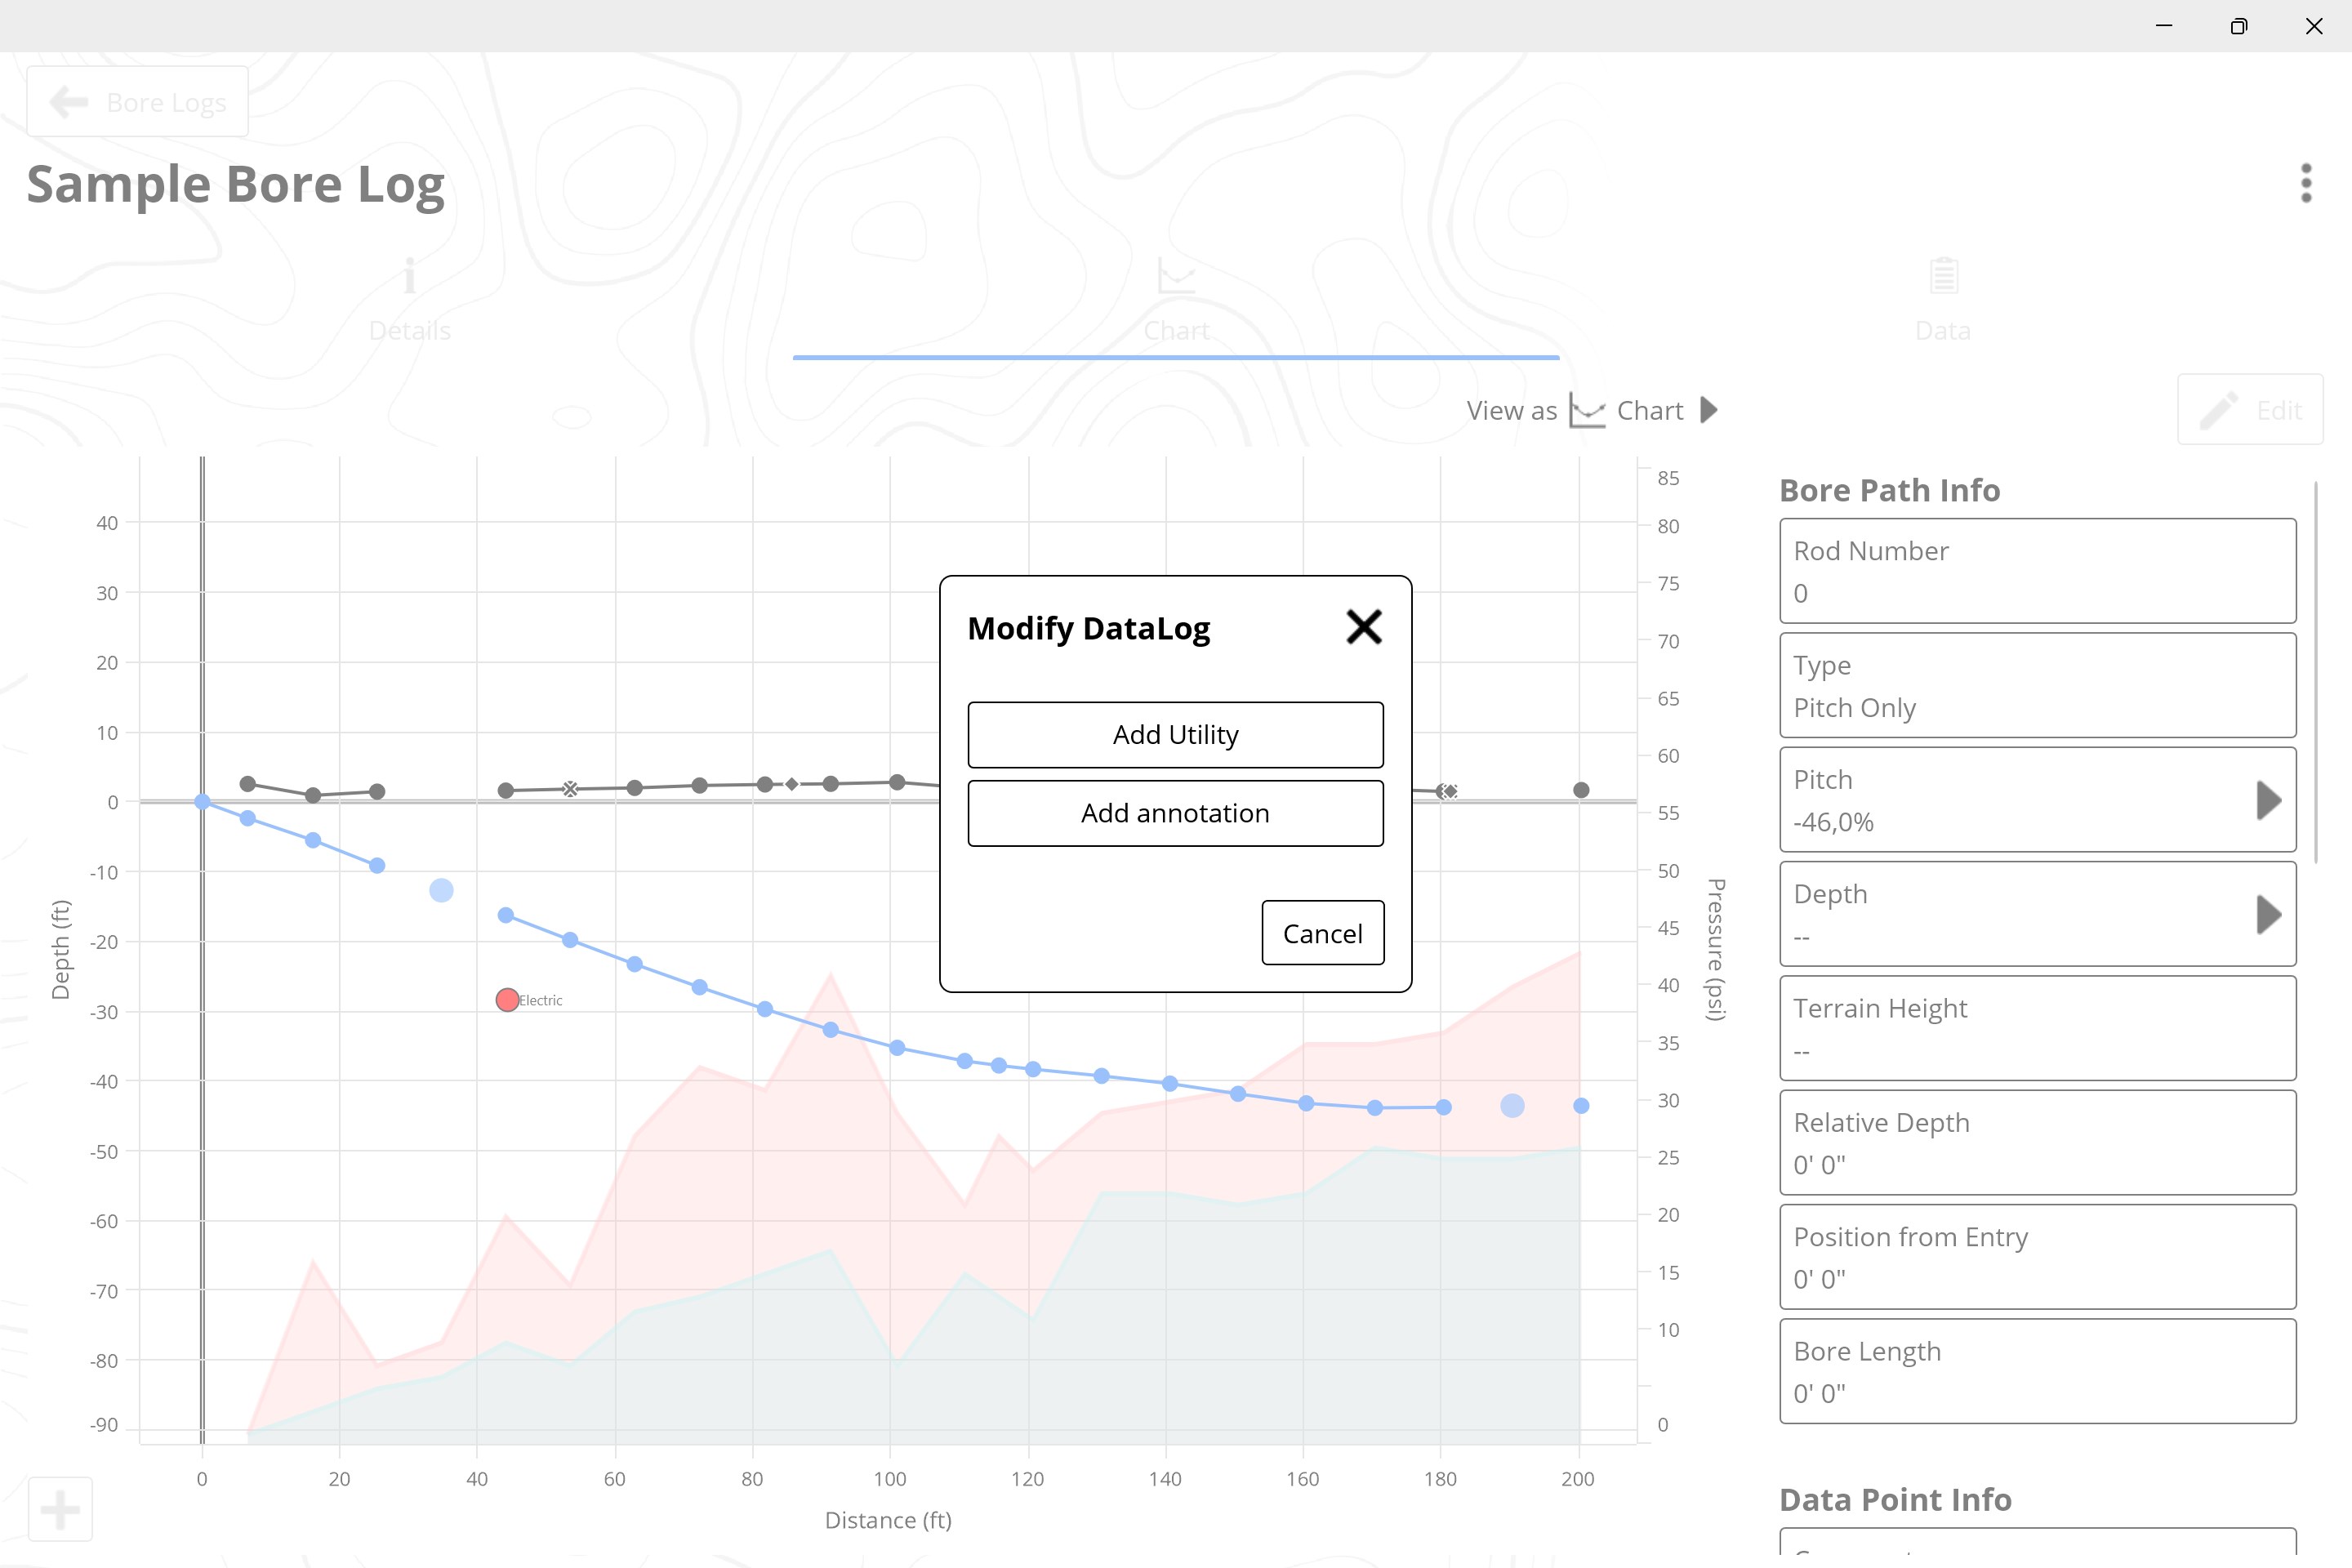Image resolution: width=2352 pixels, height=1568 pixels.
Task: Click the Bore Path Info heading
Action: pos(1889,490)
